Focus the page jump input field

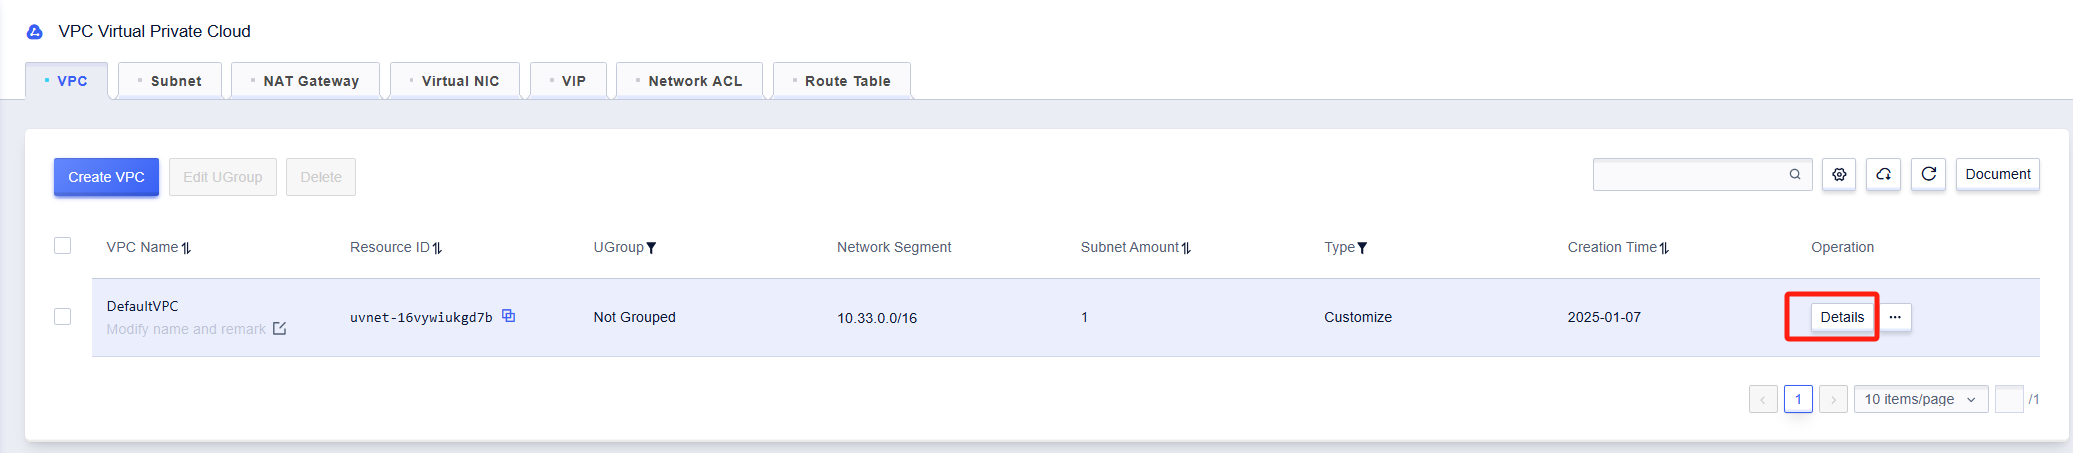tap(2009, 399)
